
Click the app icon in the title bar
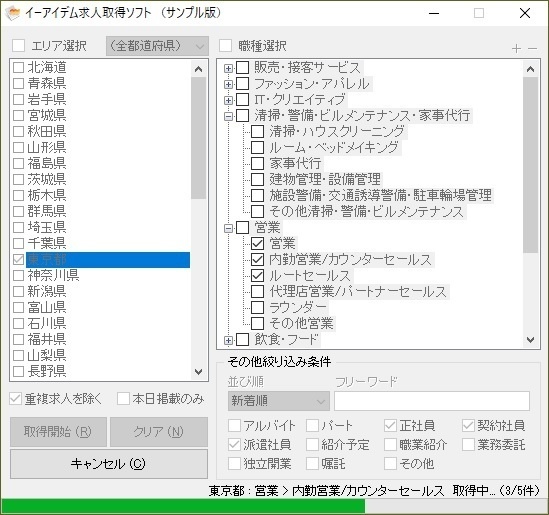(13, 13)
